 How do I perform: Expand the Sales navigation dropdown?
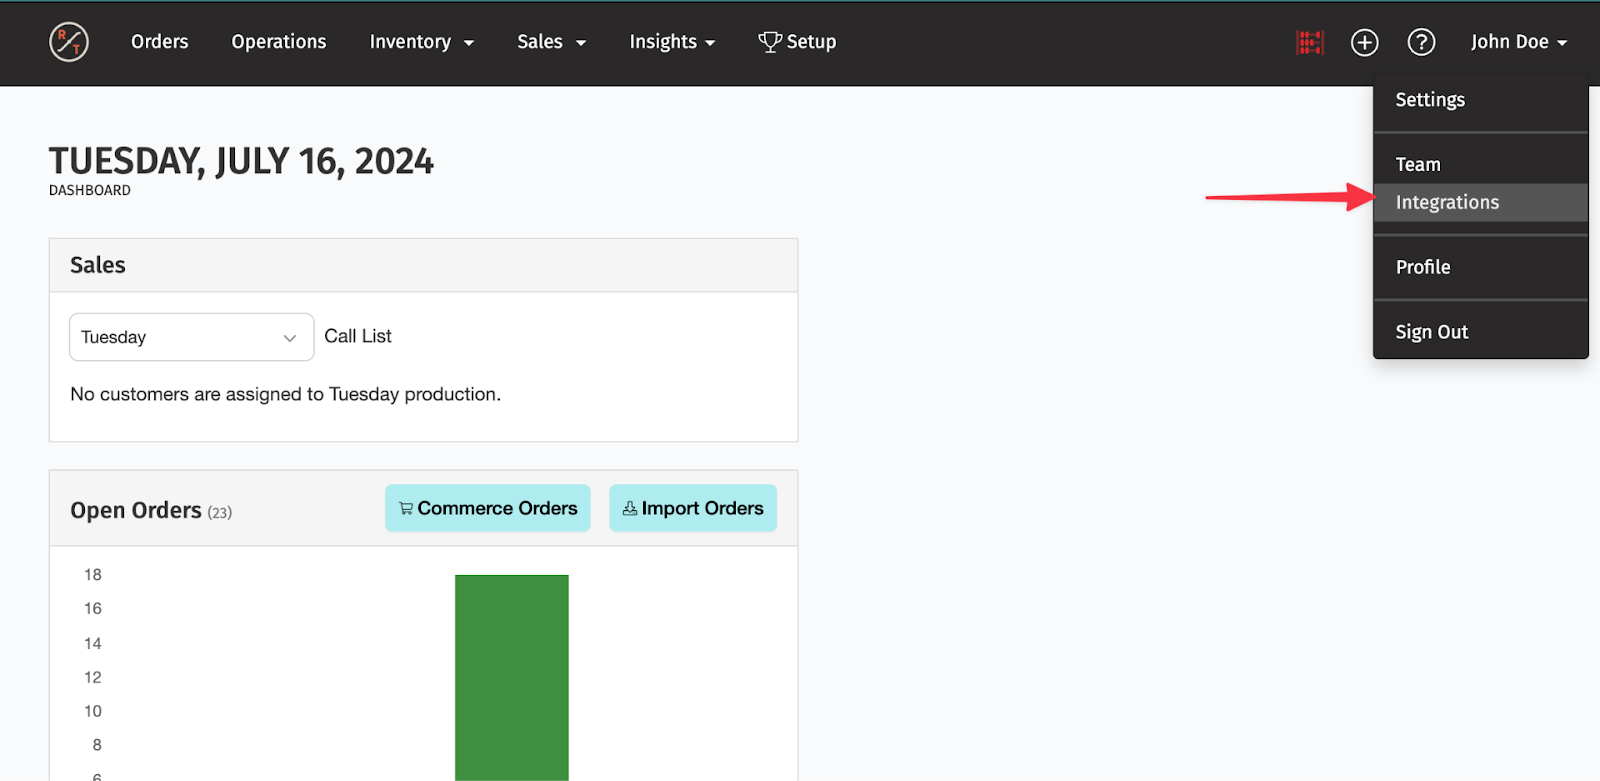point(551,42)
